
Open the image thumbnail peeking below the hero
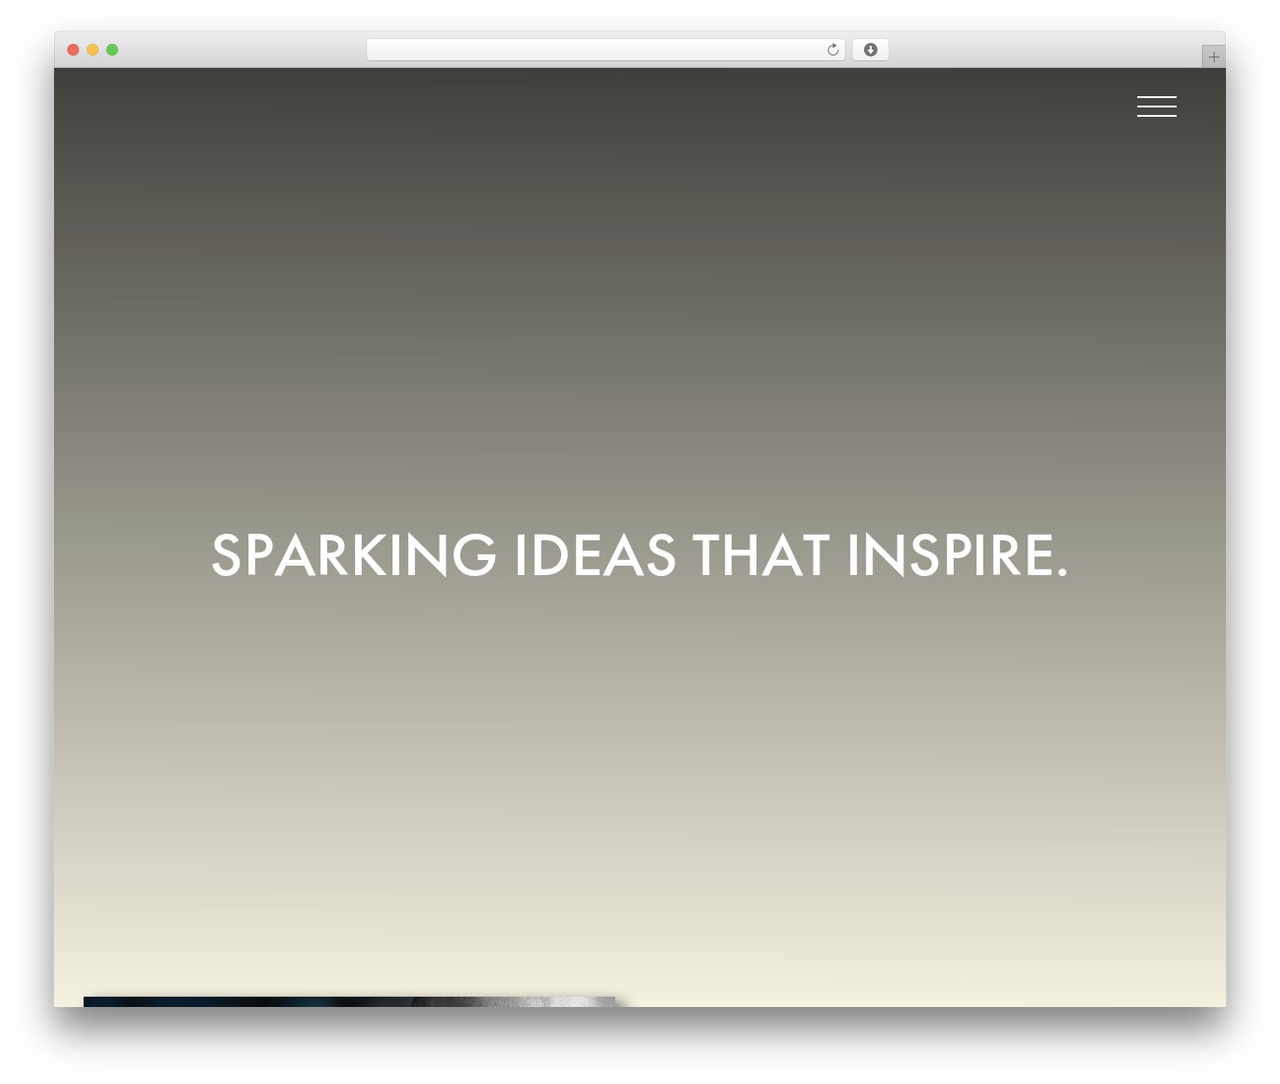[x=349, y=1001]
